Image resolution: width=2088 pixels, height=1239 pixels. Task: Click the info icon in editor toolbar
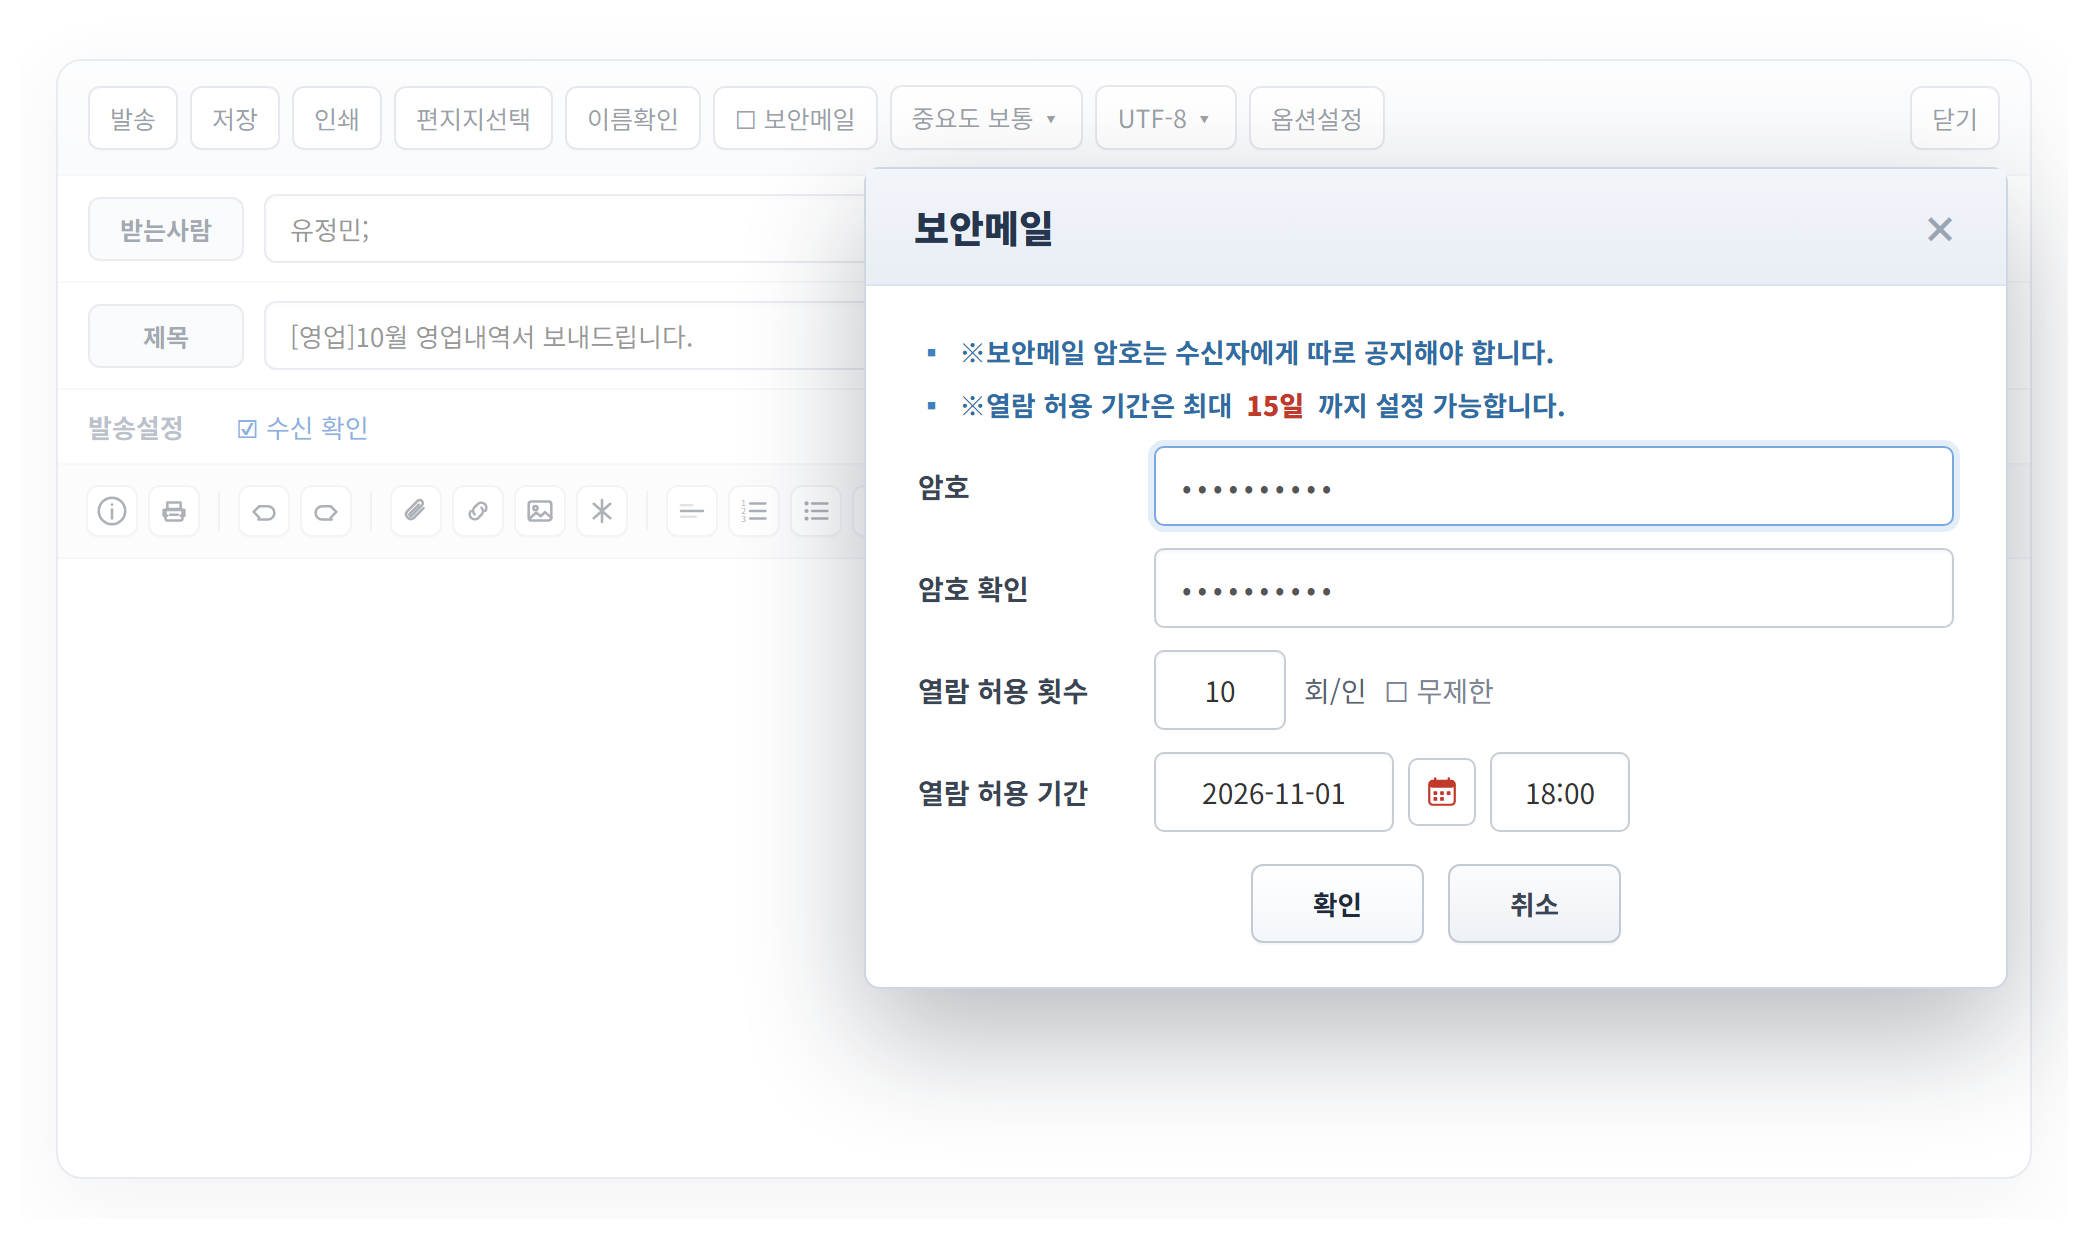(112, 512)
